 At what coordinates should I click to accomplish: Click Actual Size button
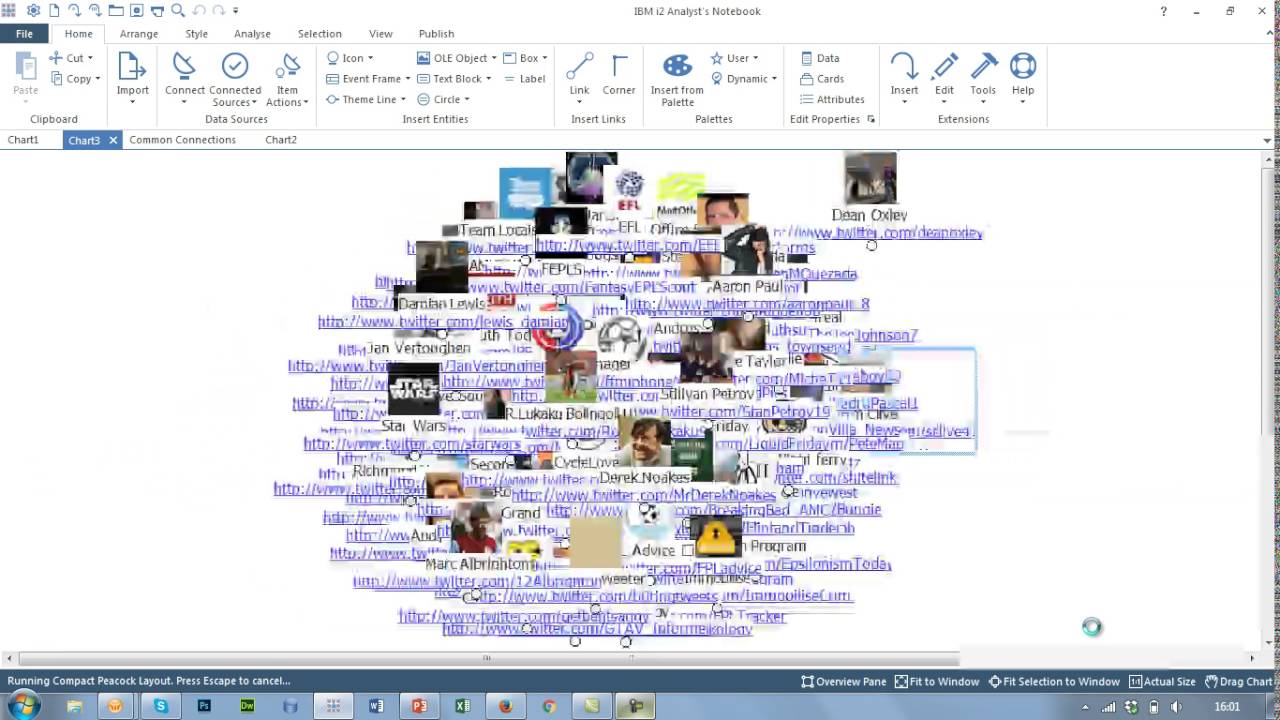tap(1162, 681)
